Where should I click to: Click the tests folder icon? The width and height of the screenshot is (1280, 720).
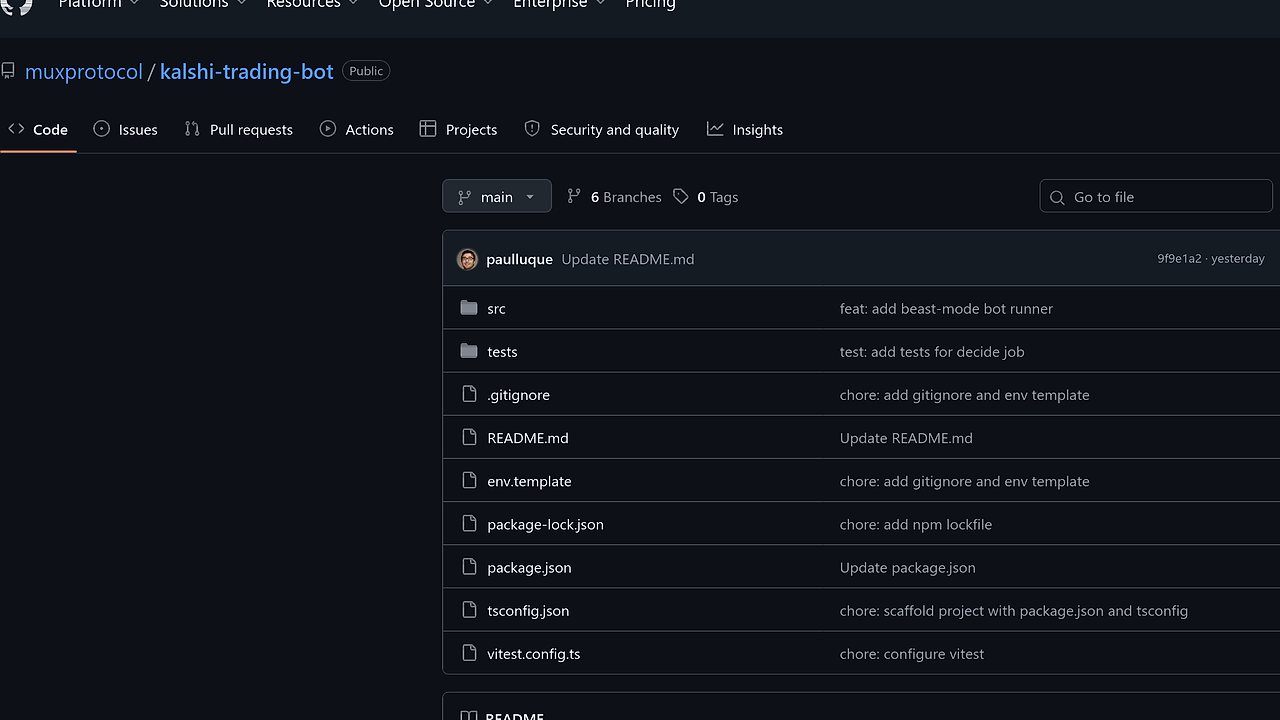[x=469, y=351]
